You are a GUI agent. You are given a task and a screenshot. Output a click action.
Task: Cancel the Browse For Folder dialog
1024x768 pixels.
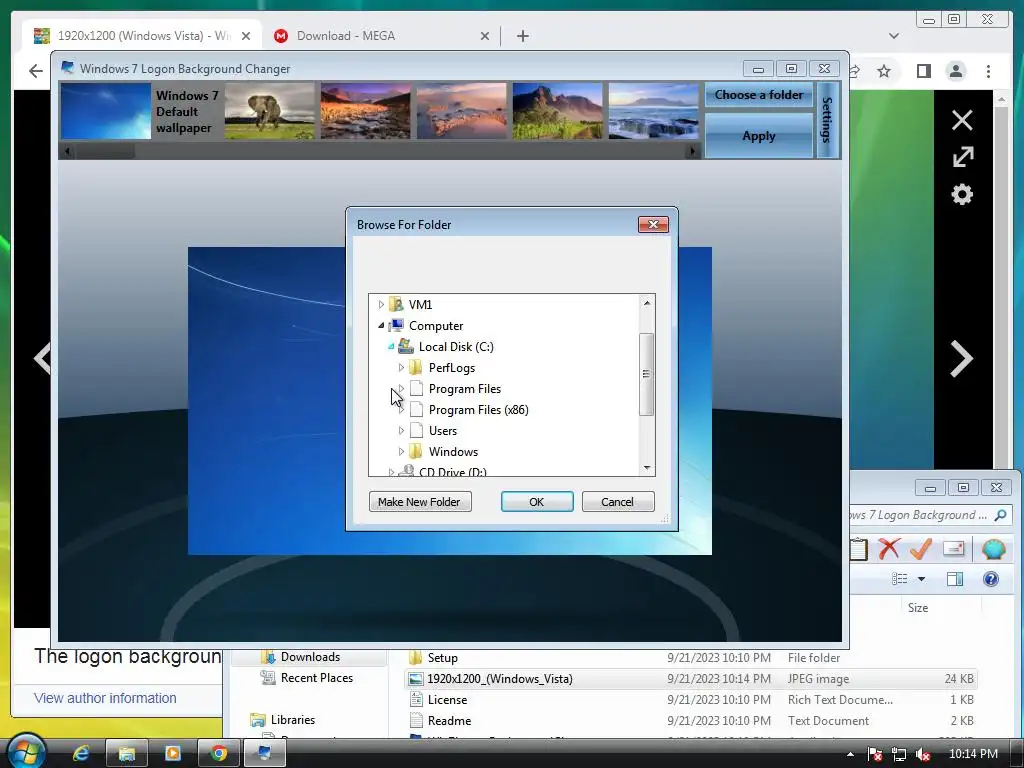618,502
